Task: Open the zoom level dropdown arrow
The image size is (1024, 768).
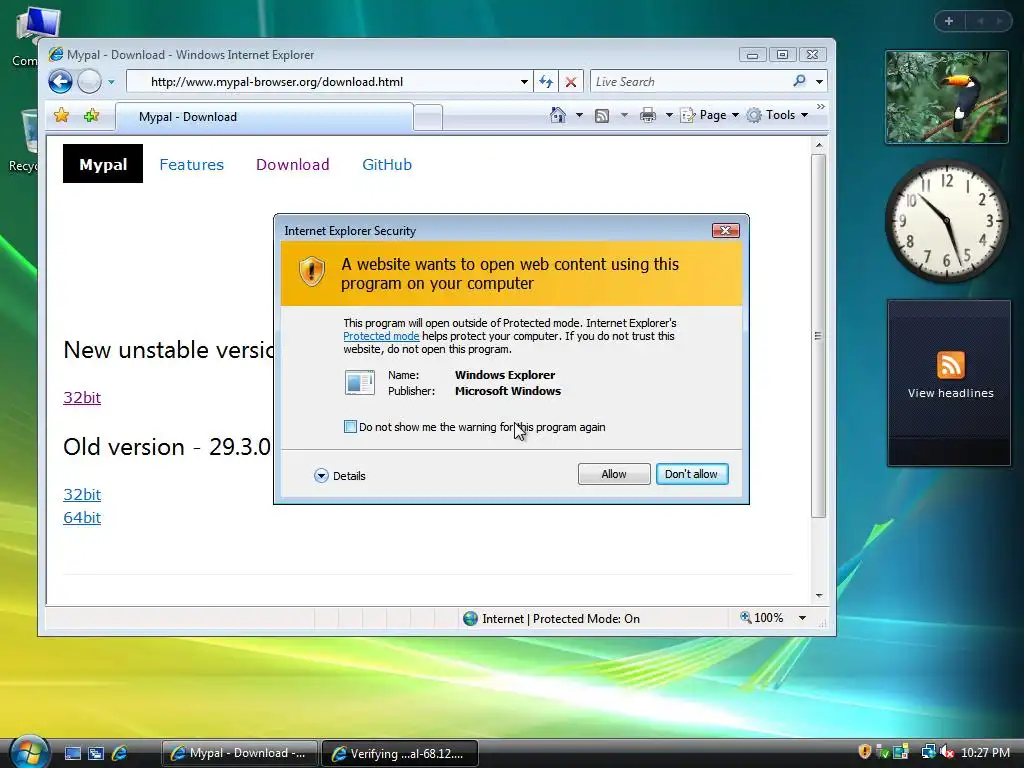Action: pos(802,618)
